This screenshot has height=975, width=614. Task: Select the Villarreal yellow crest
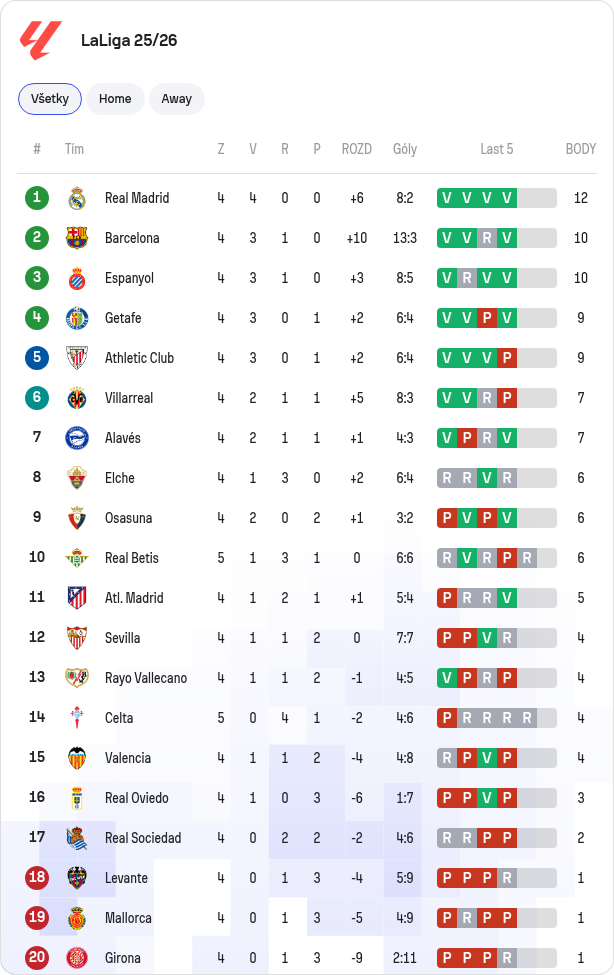77,398
